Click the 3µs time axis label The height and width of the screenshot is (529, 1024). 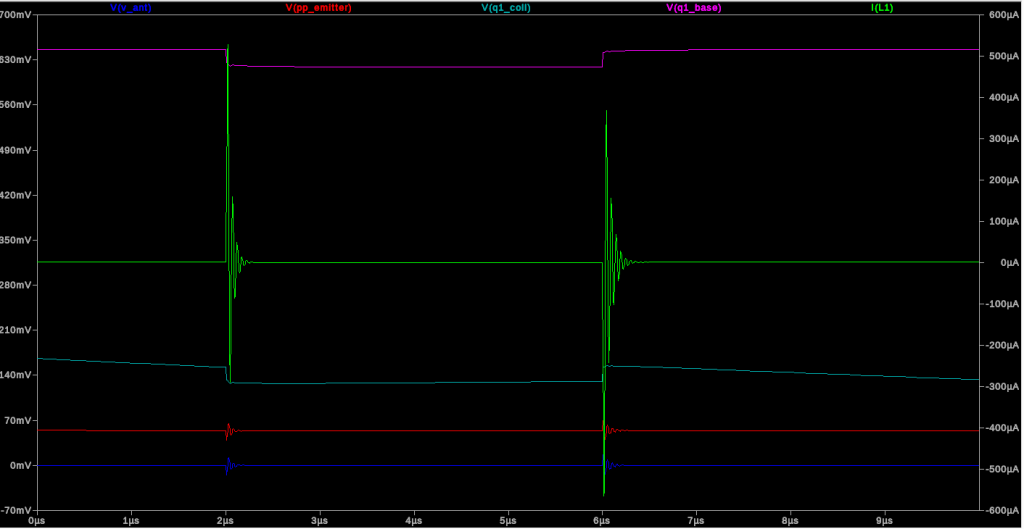[x=319, y=522]
